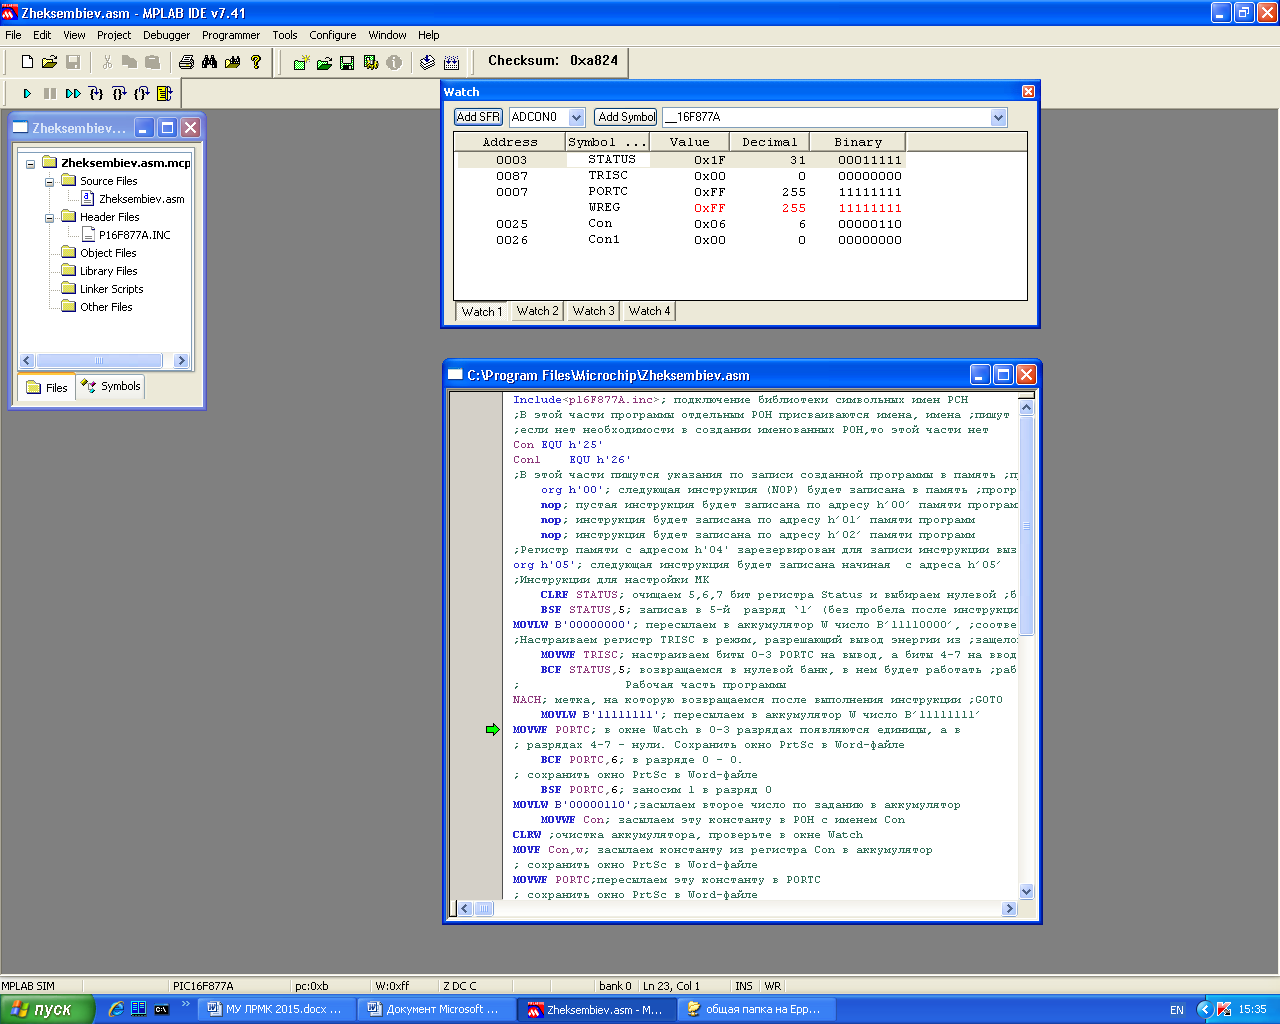Click the New Project toolbar icon

coord(301,62)
